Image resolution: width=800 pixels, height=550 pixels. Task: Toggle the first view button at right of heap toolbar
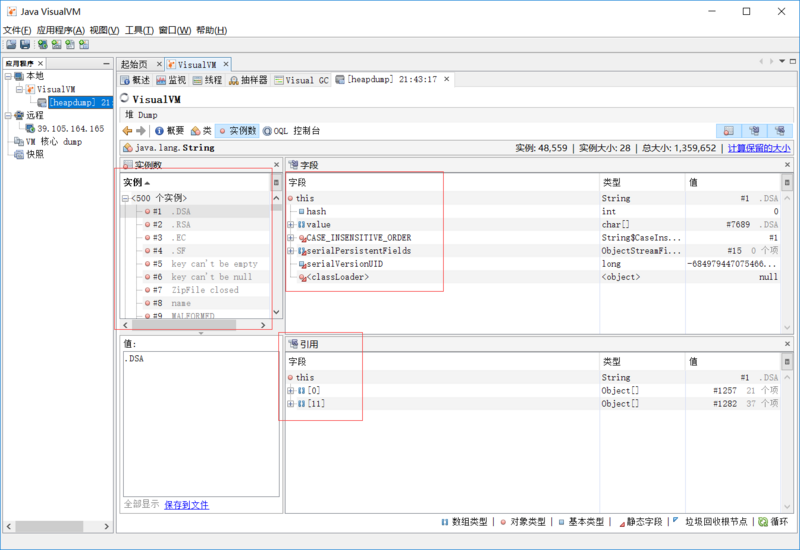[x=729, y=131]
